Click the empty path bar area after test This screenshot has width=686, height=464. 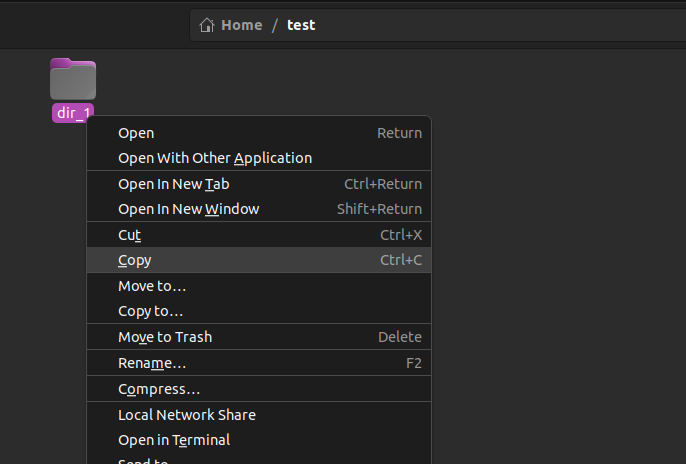(x=500, y=25)
